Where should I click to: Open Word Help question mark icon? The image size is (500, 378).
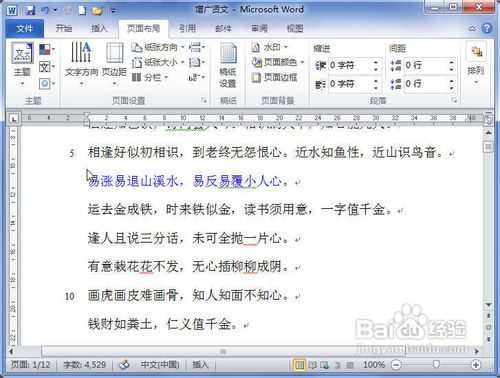pyautogui.click(x=487, y=28)
